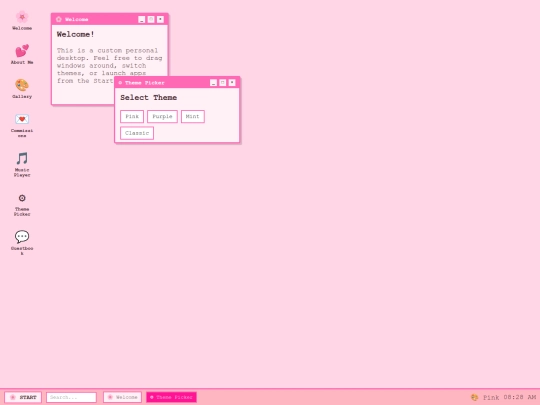The height and width of the screenshot is (405, 540).
Task: Click the 08:28 AM clock
Action: [520, 397]
